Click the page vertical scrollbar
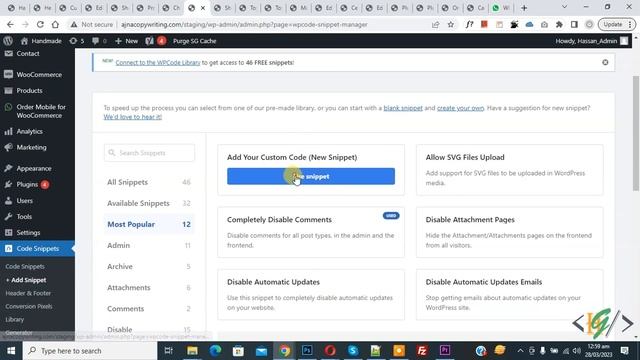 (x=636, y=133)
